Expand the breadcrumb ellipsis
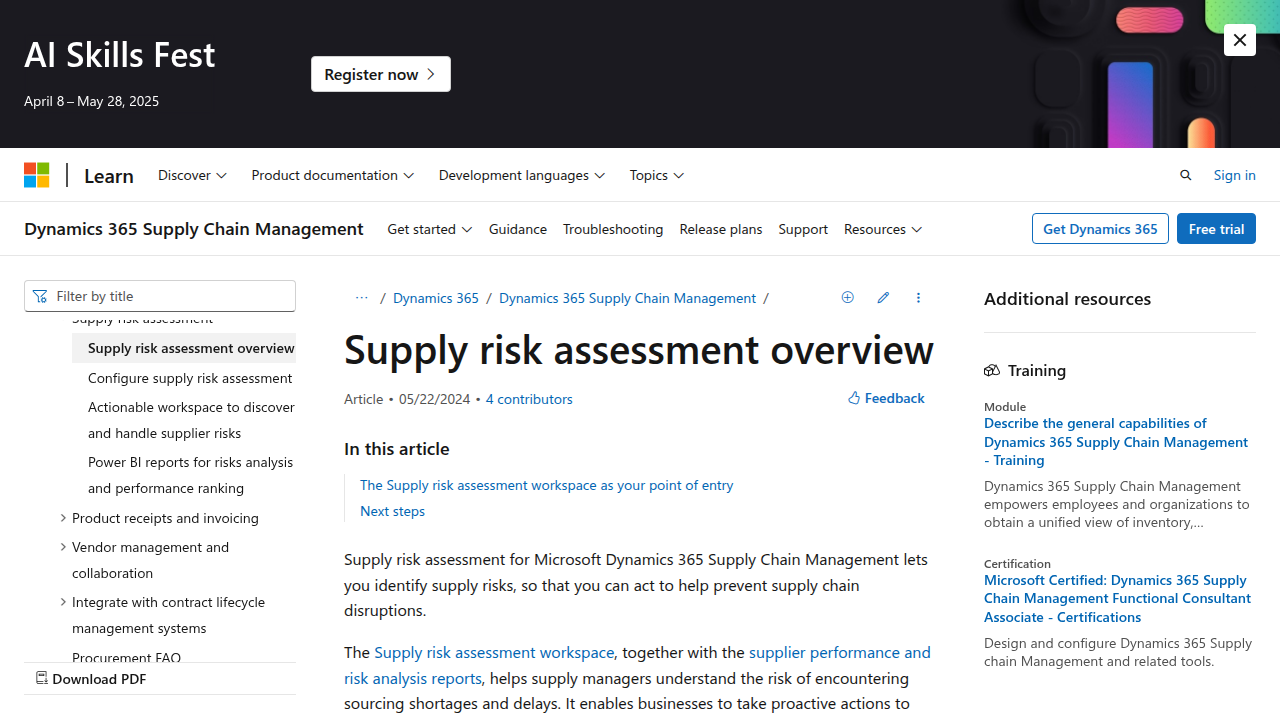 pyautogui.click(x=362, y=298)
